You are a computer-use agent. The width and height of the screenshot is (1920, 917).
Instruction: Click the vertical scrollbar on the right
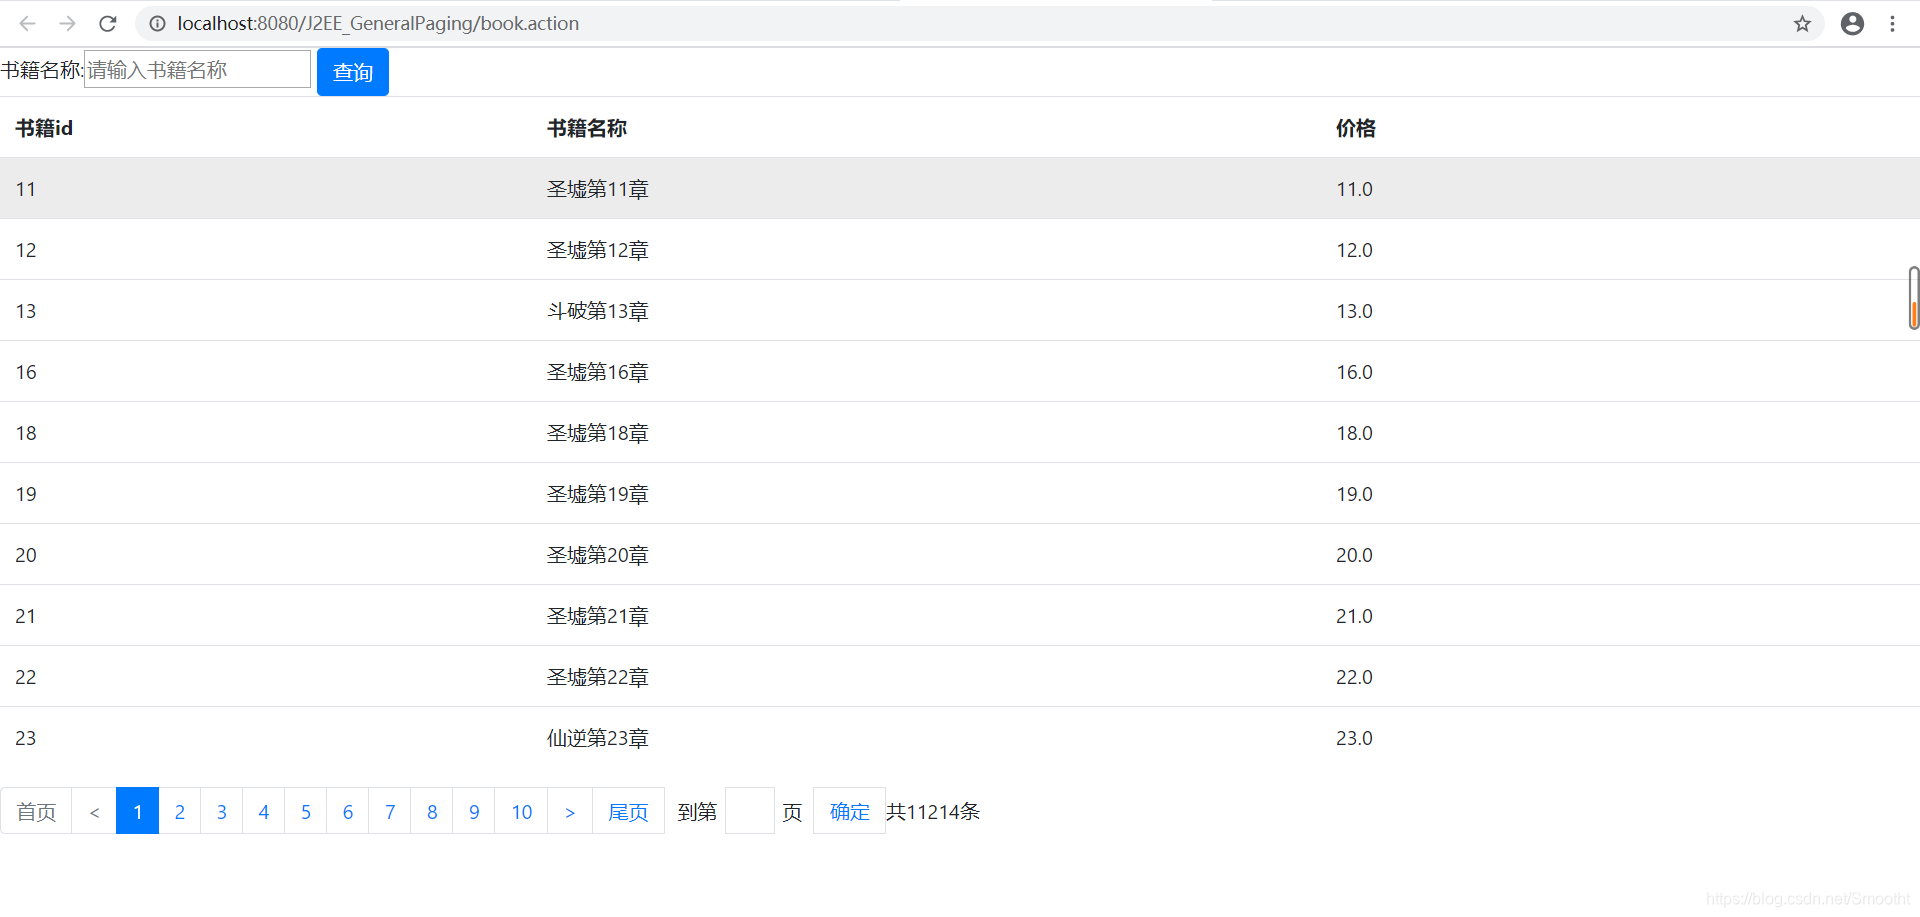1913,297
